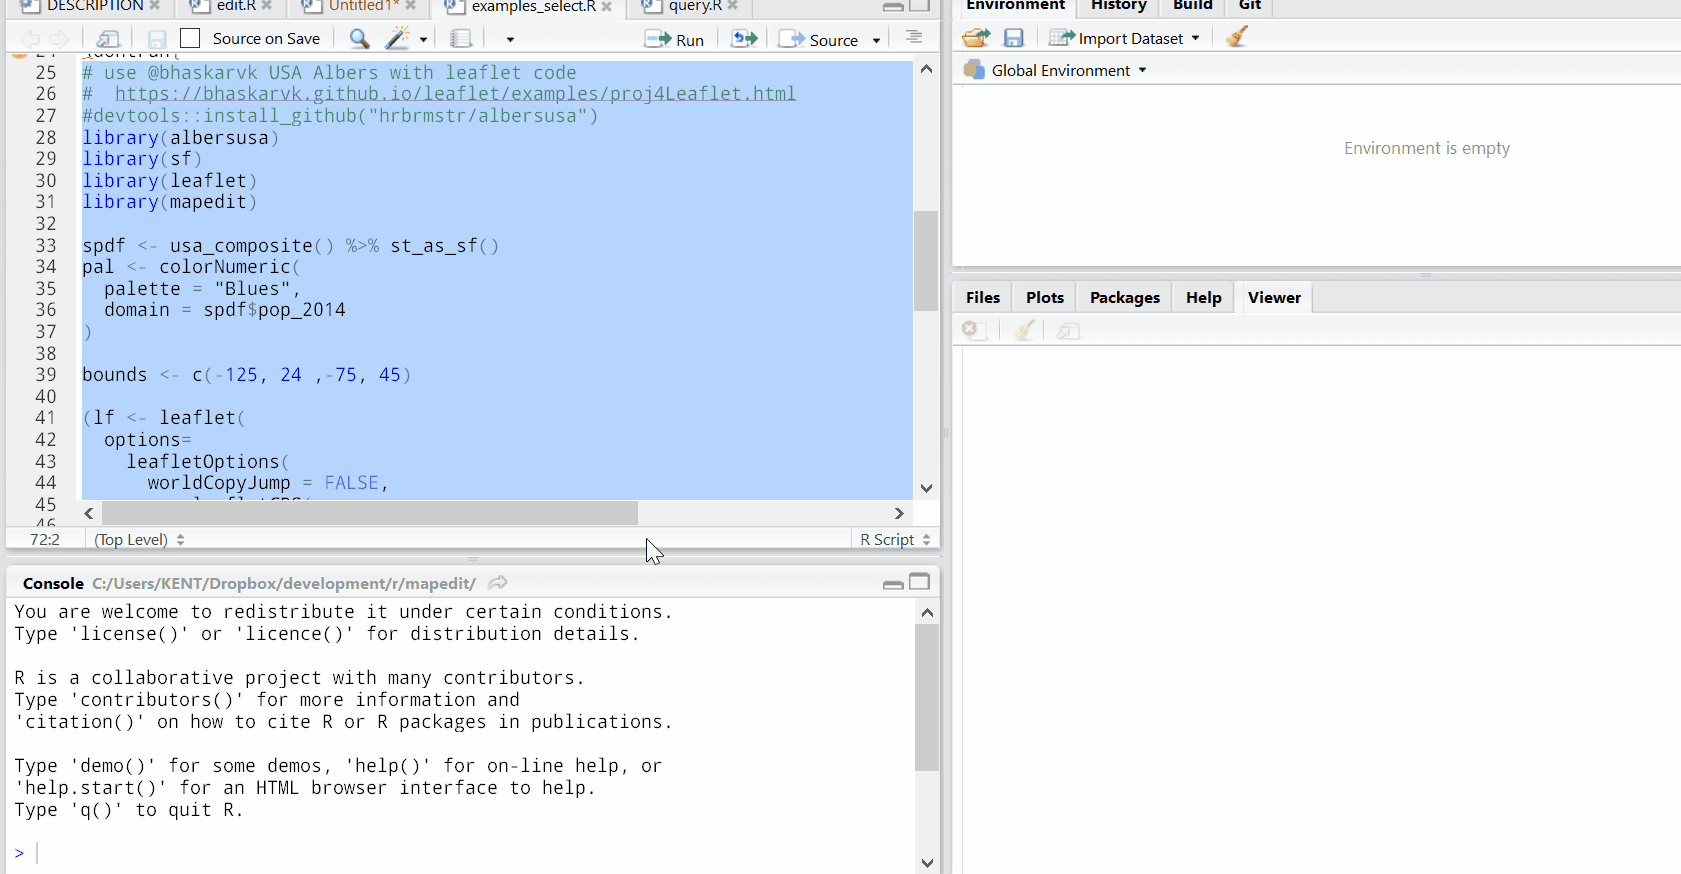Change R Script file type selector
The width and height of the screenshot is (1681, 874).
pyautogui.click(x=895, y=540)
